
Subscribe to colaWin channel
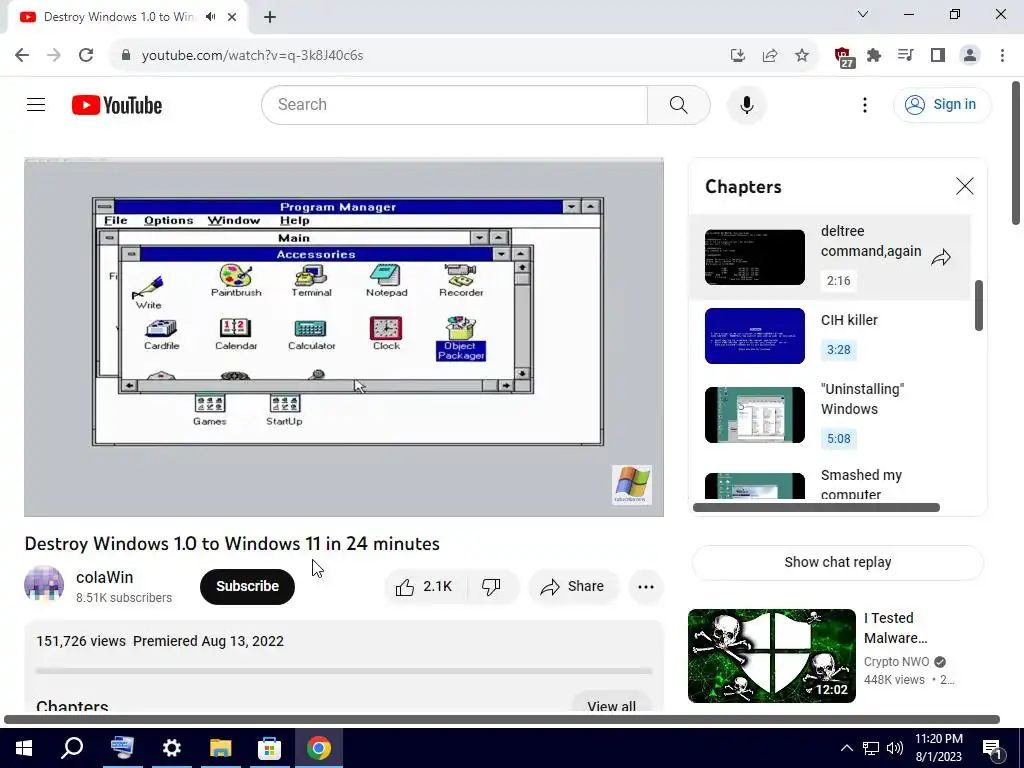tap(247, 586)
